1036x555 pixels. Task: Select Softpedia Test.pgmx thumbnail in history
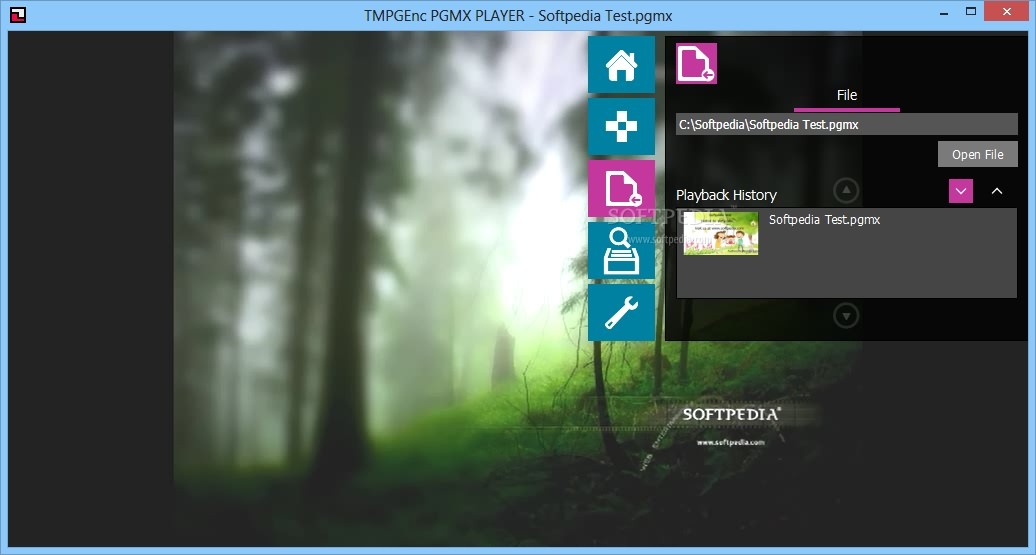[x=721, y=233]
